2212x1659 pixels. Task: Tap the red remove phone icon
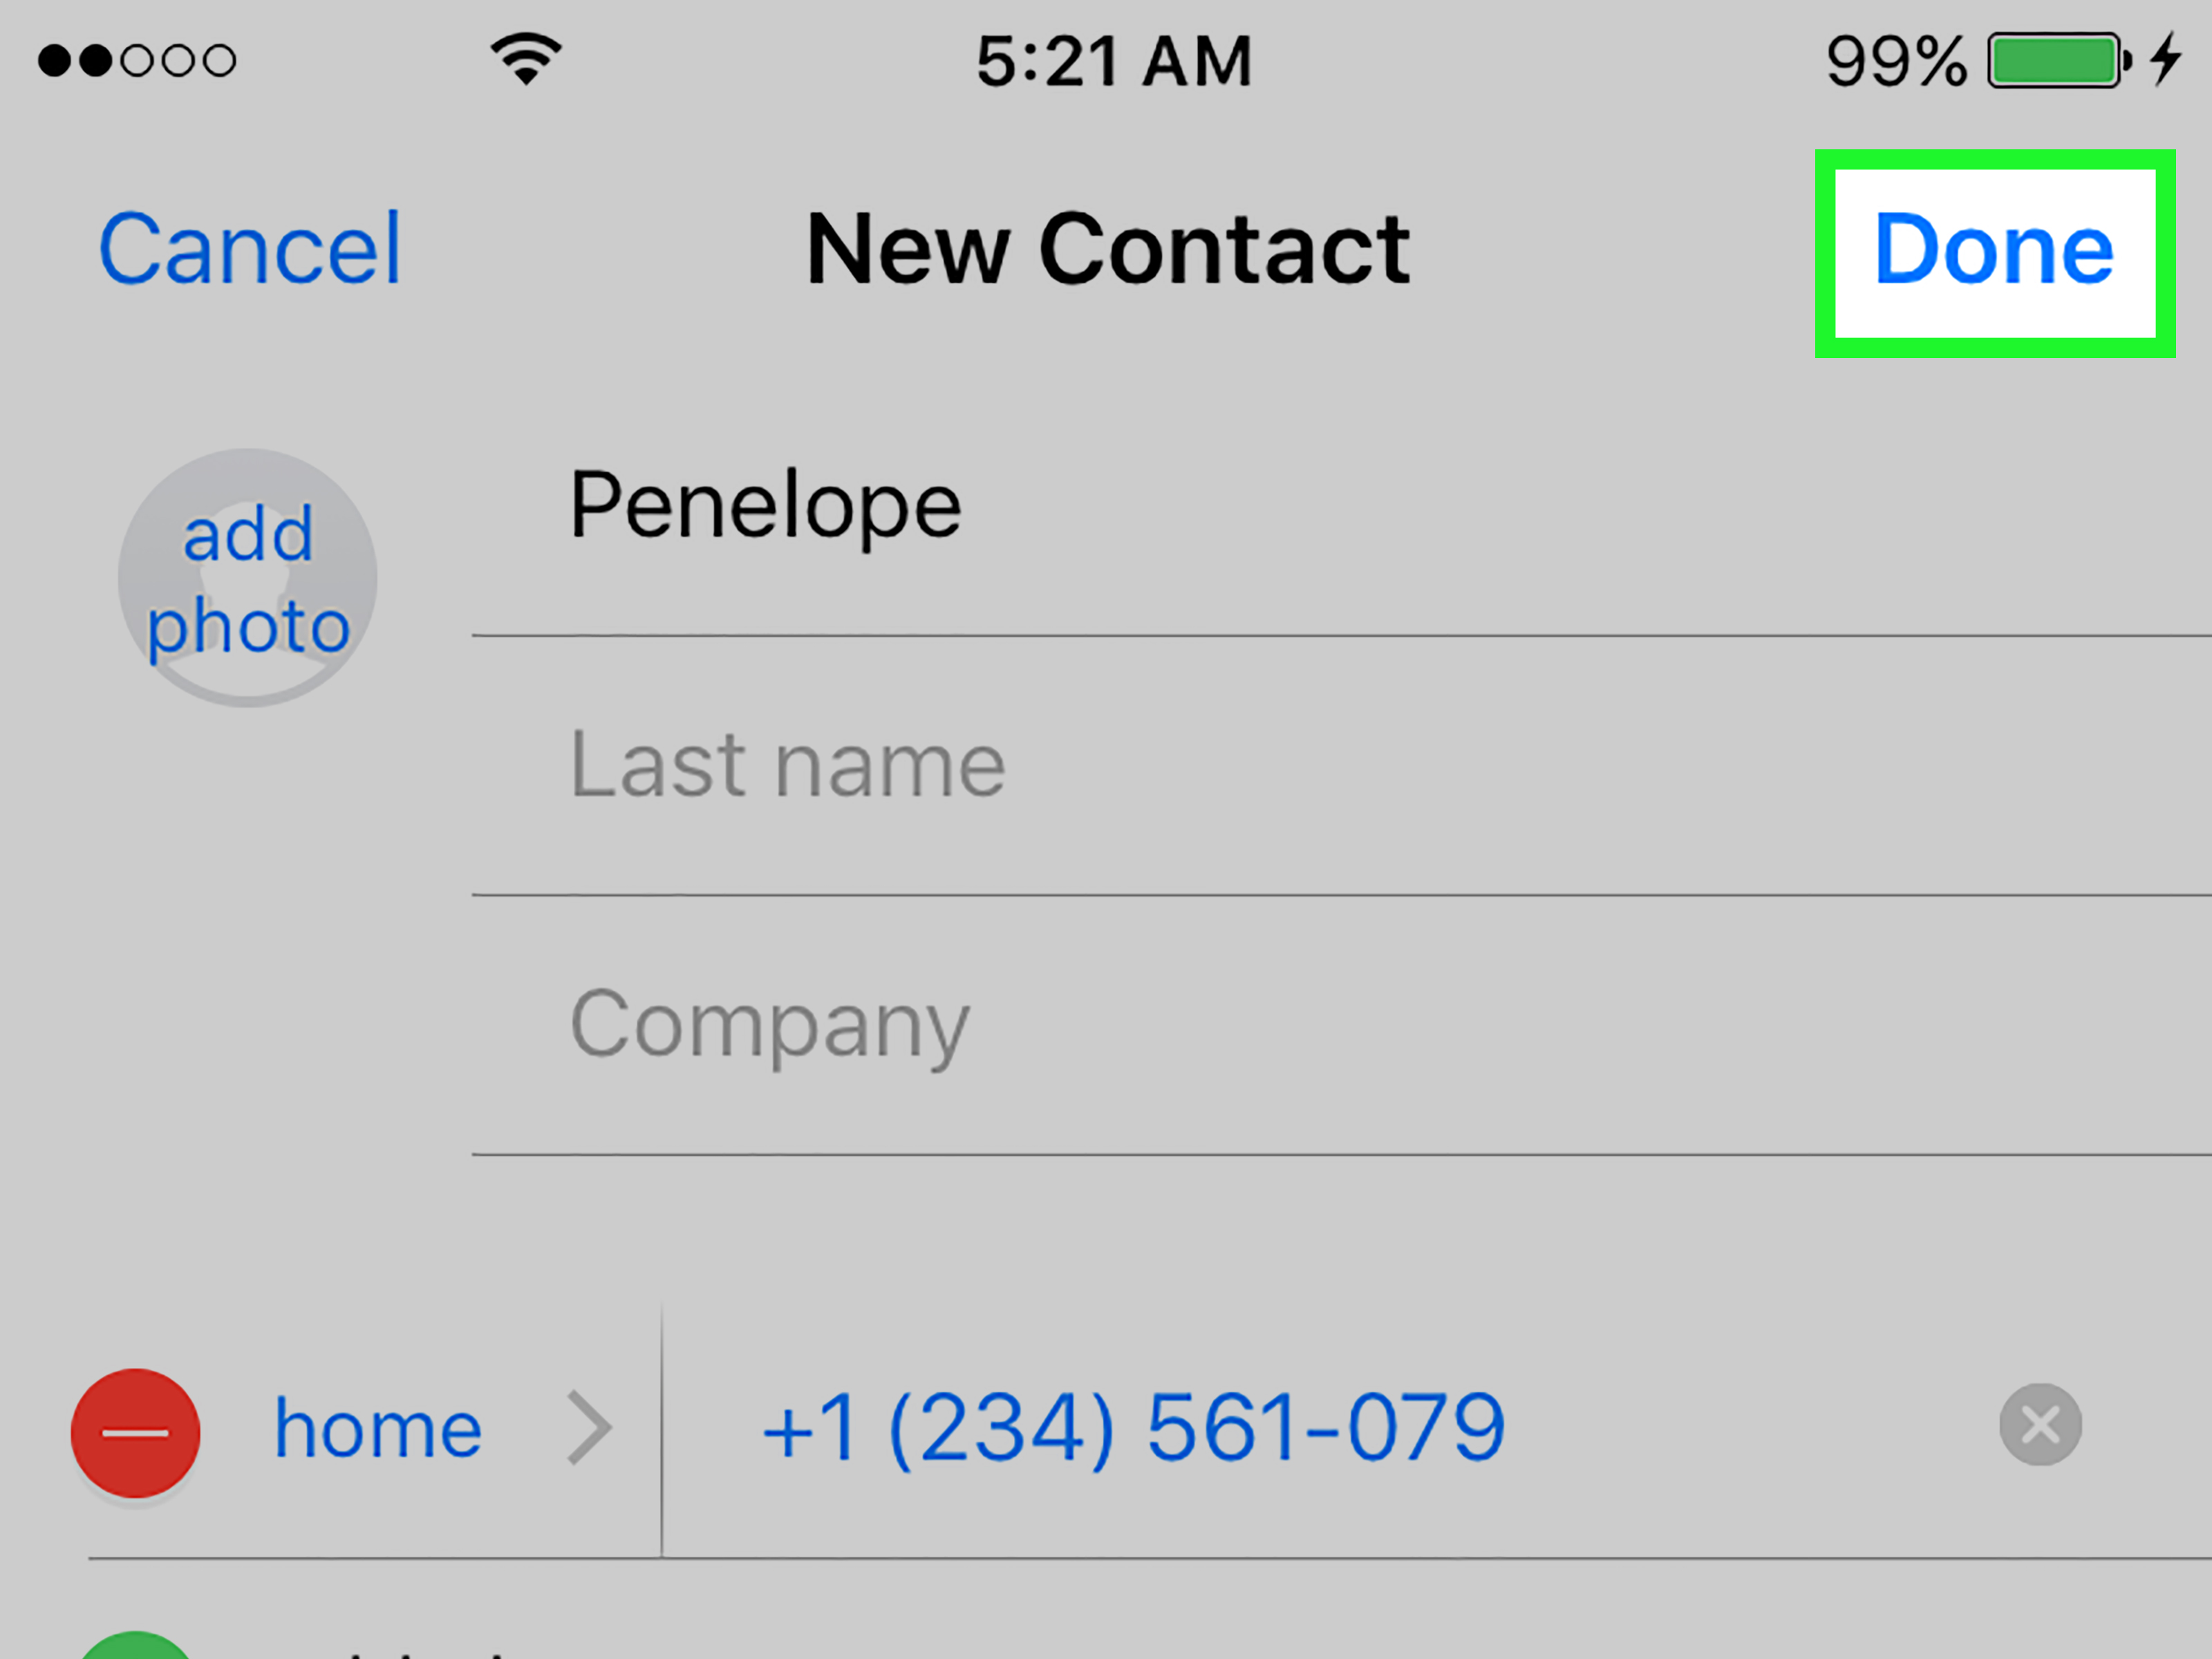tap(132, 1429)
